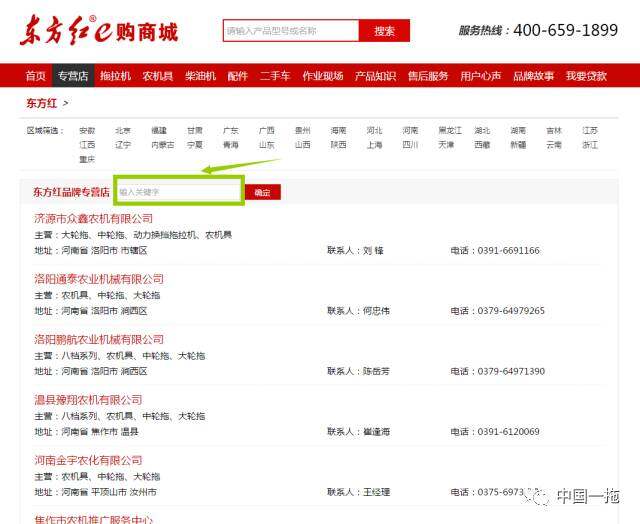Choose 广东 in region filter
Screen dimensions: 640x524
tap(231, 131)
